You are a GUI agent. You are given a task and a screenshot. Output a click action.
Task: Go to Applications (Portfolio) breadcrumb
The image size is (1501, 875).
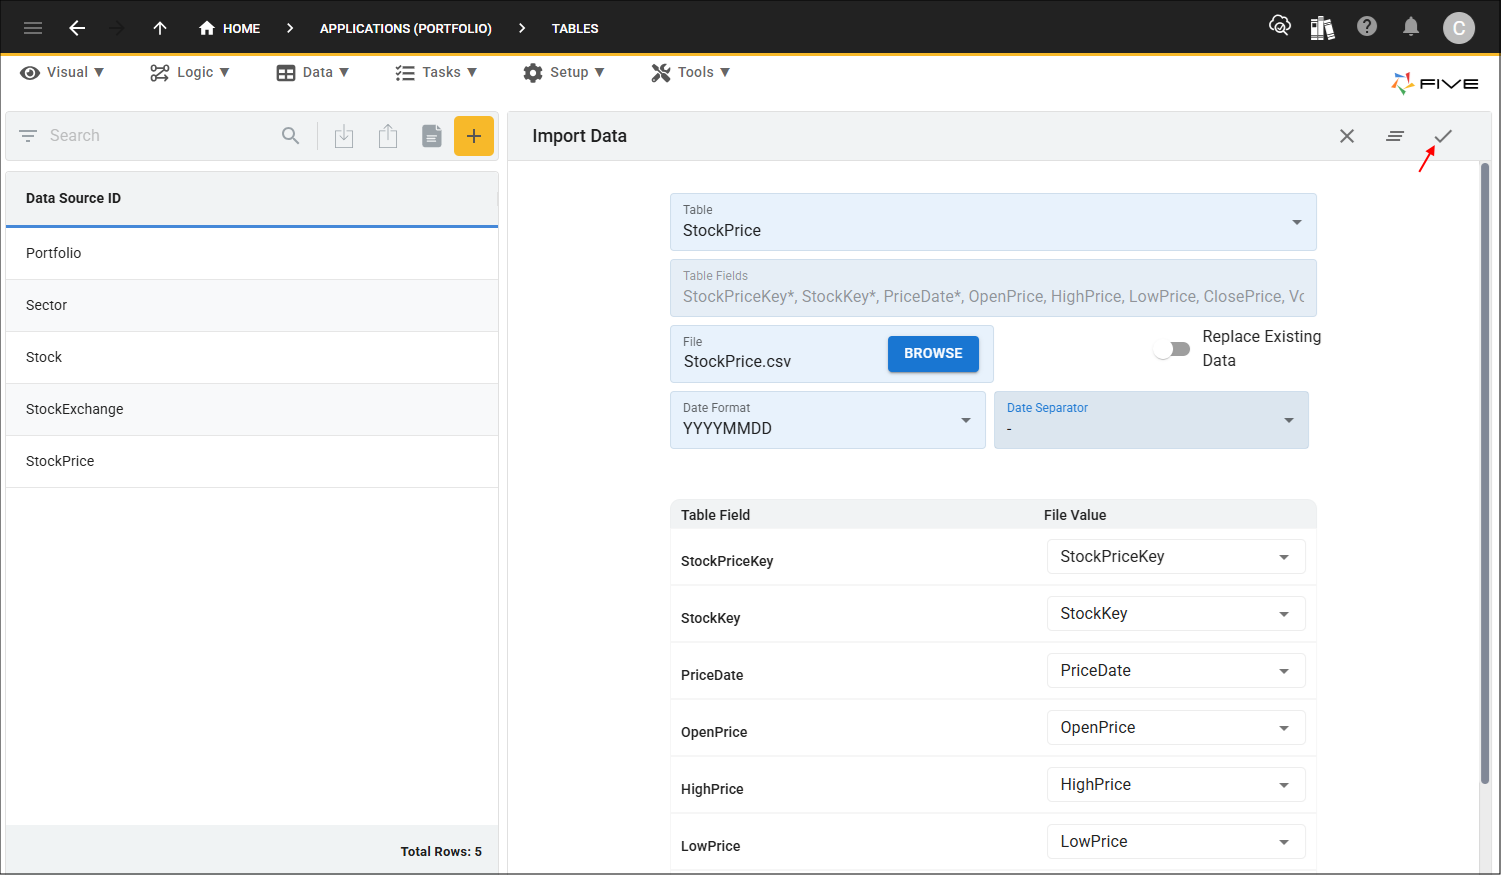click(x=406, y=28)
